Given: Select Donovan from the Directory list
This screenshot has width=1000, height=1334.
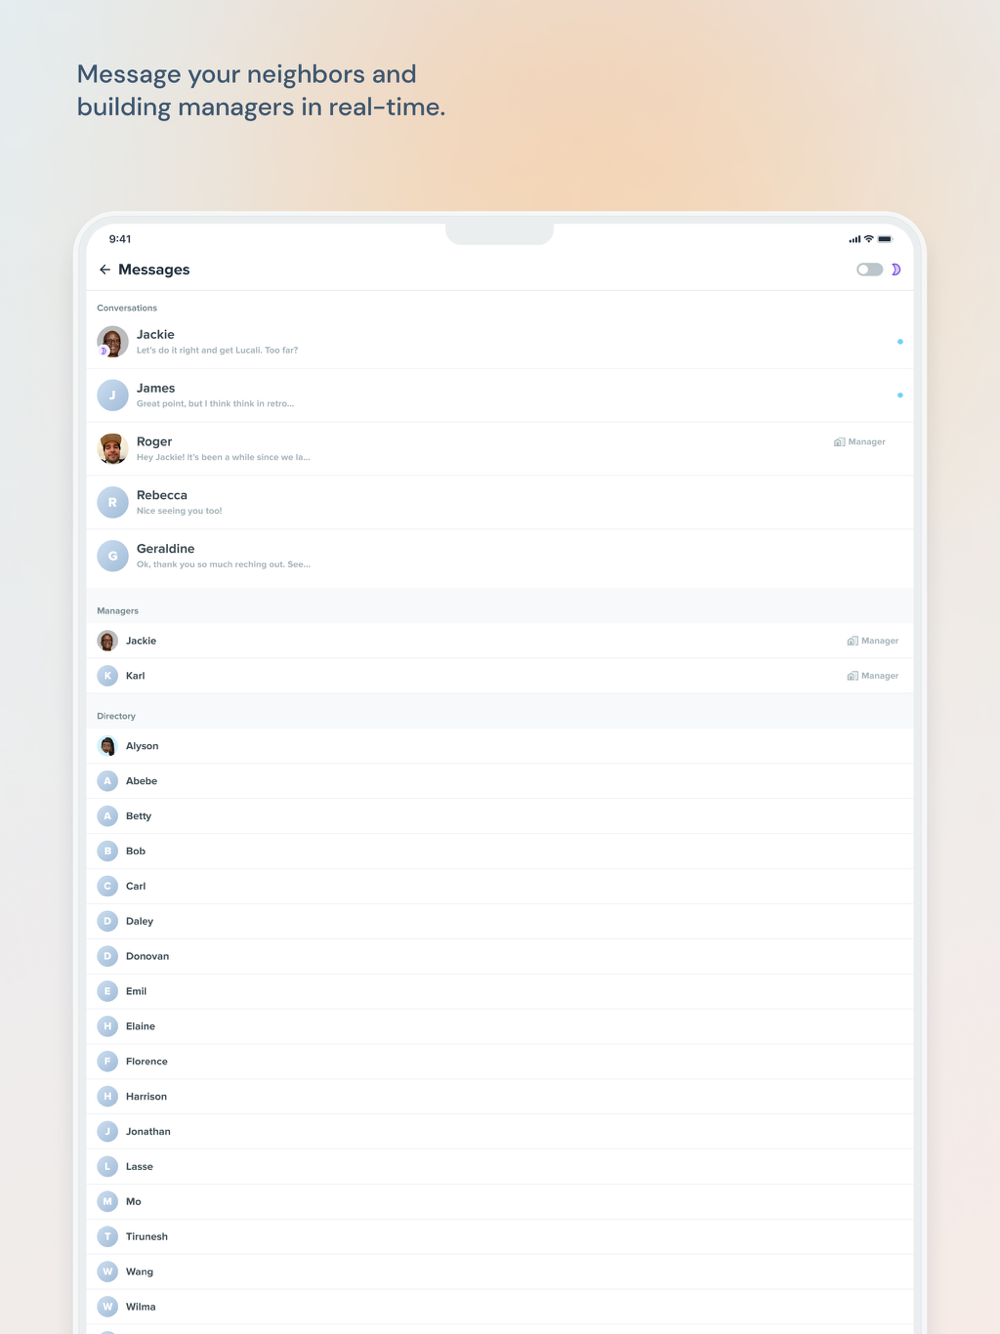Looking at the screenshot, I should 500,956.
